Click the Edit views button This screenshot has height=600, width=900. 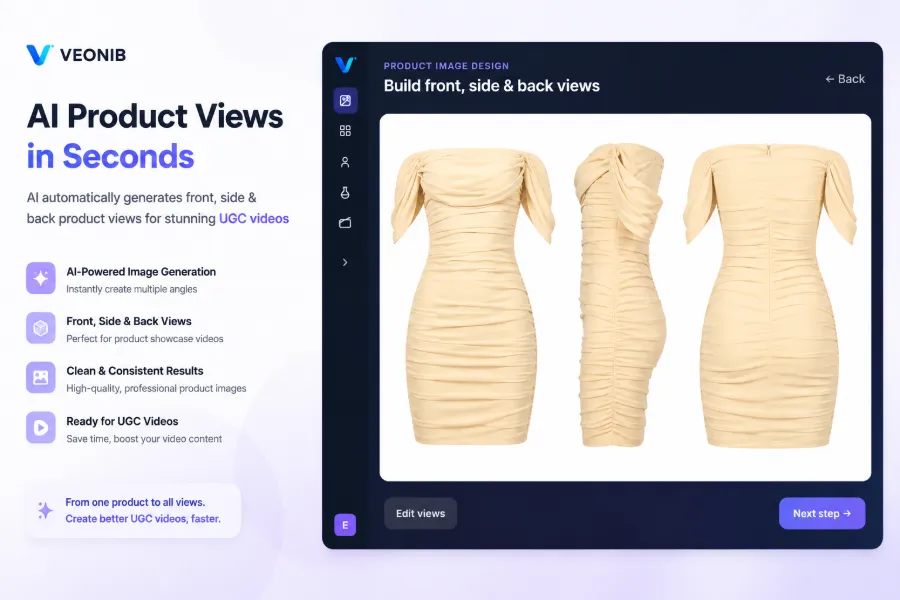click(420, 513)
